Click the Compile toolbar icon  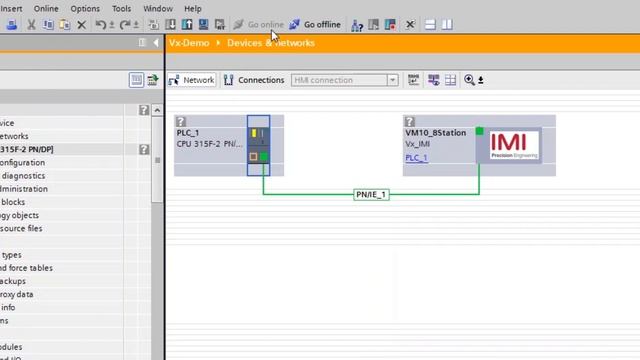pos(154,24)
